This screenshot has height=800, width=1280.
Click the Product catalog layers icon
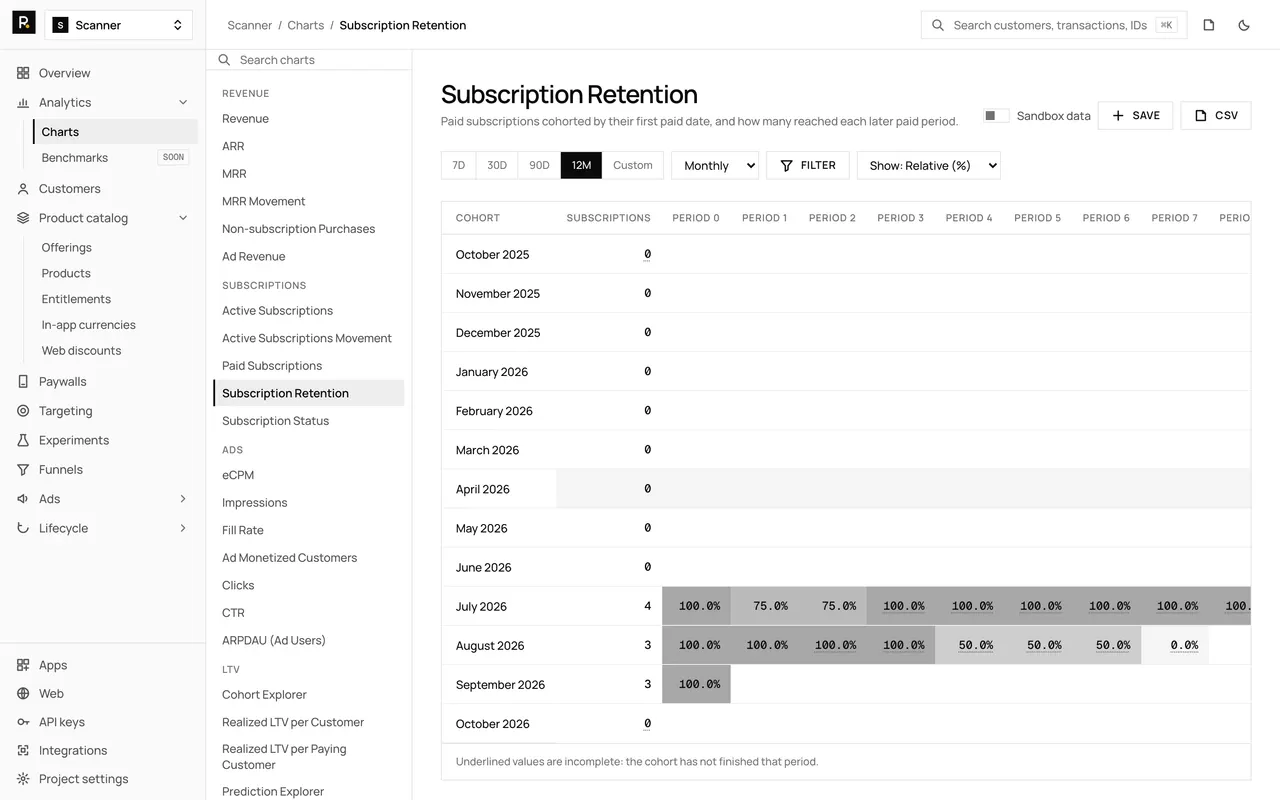click(23, 218)
